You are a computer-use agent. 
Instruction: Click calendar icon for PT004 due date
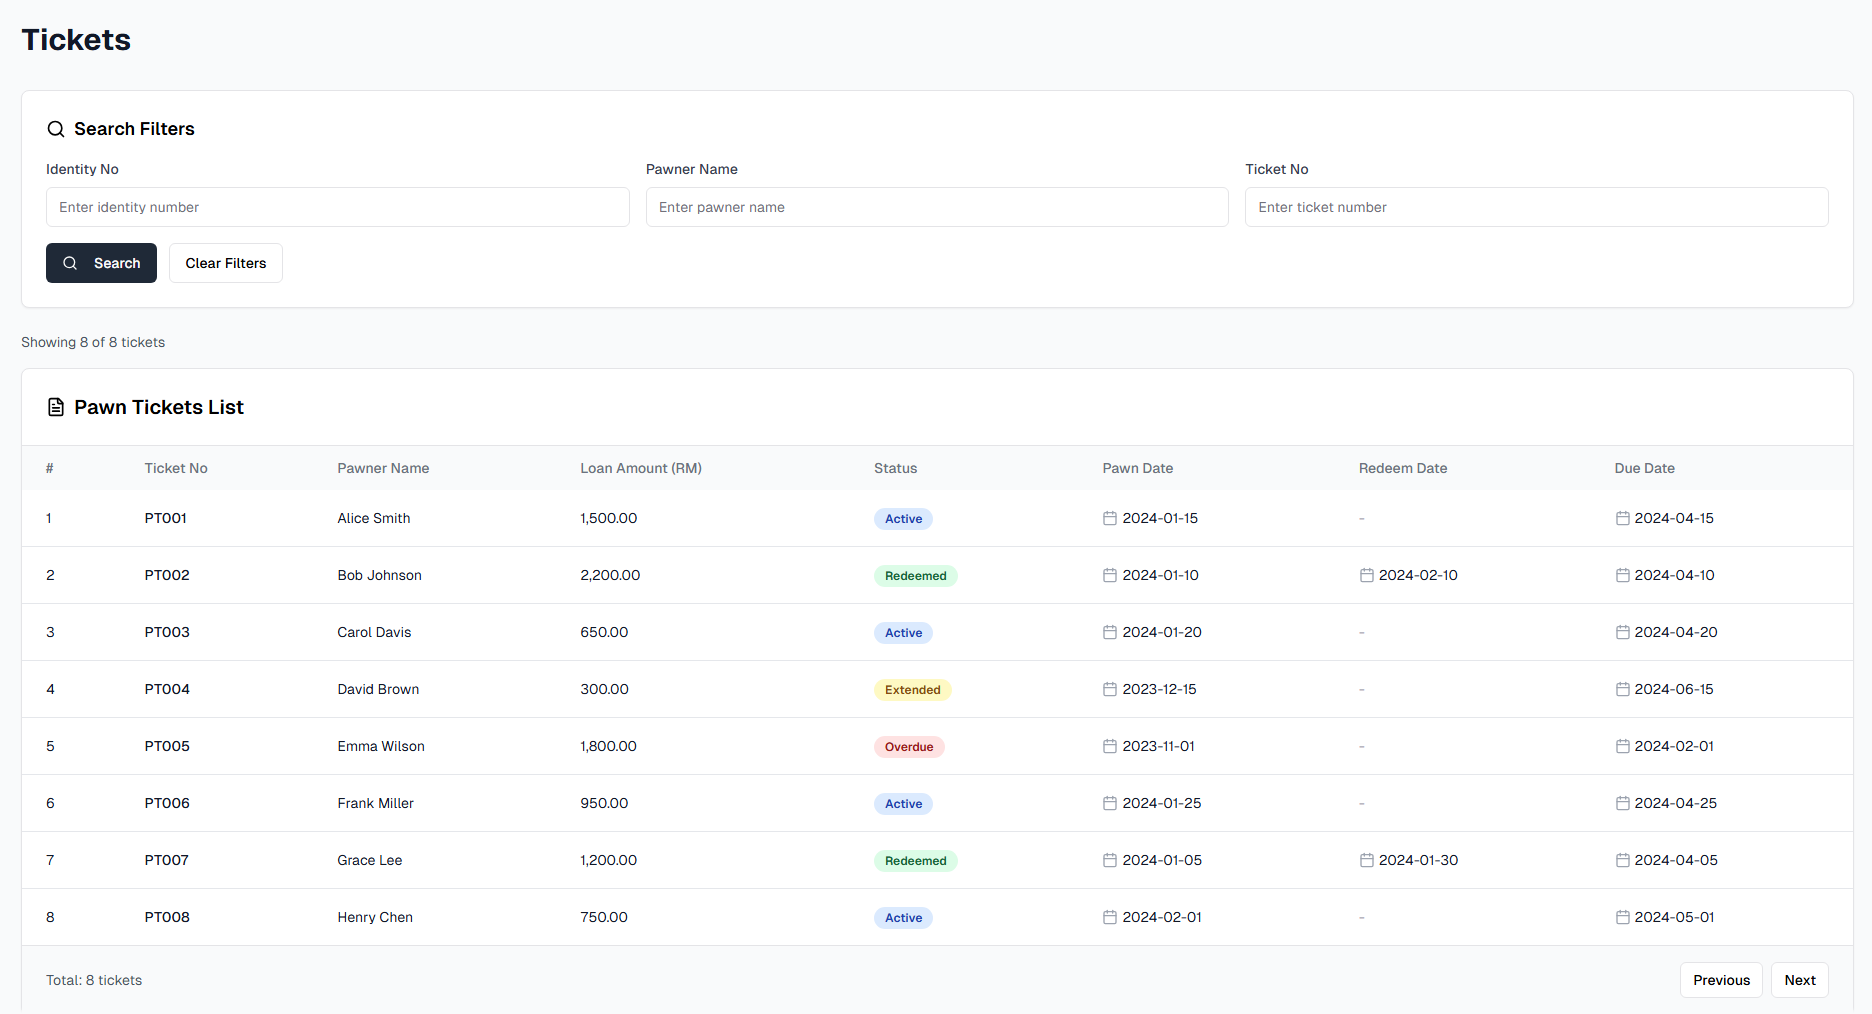click(x=1622, y=689)
